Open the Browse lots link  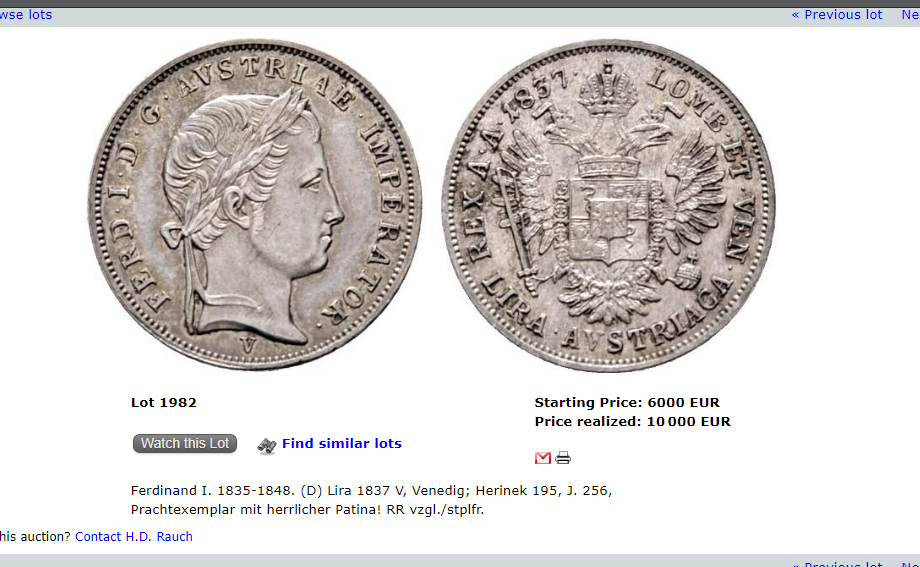coord(26,15)
